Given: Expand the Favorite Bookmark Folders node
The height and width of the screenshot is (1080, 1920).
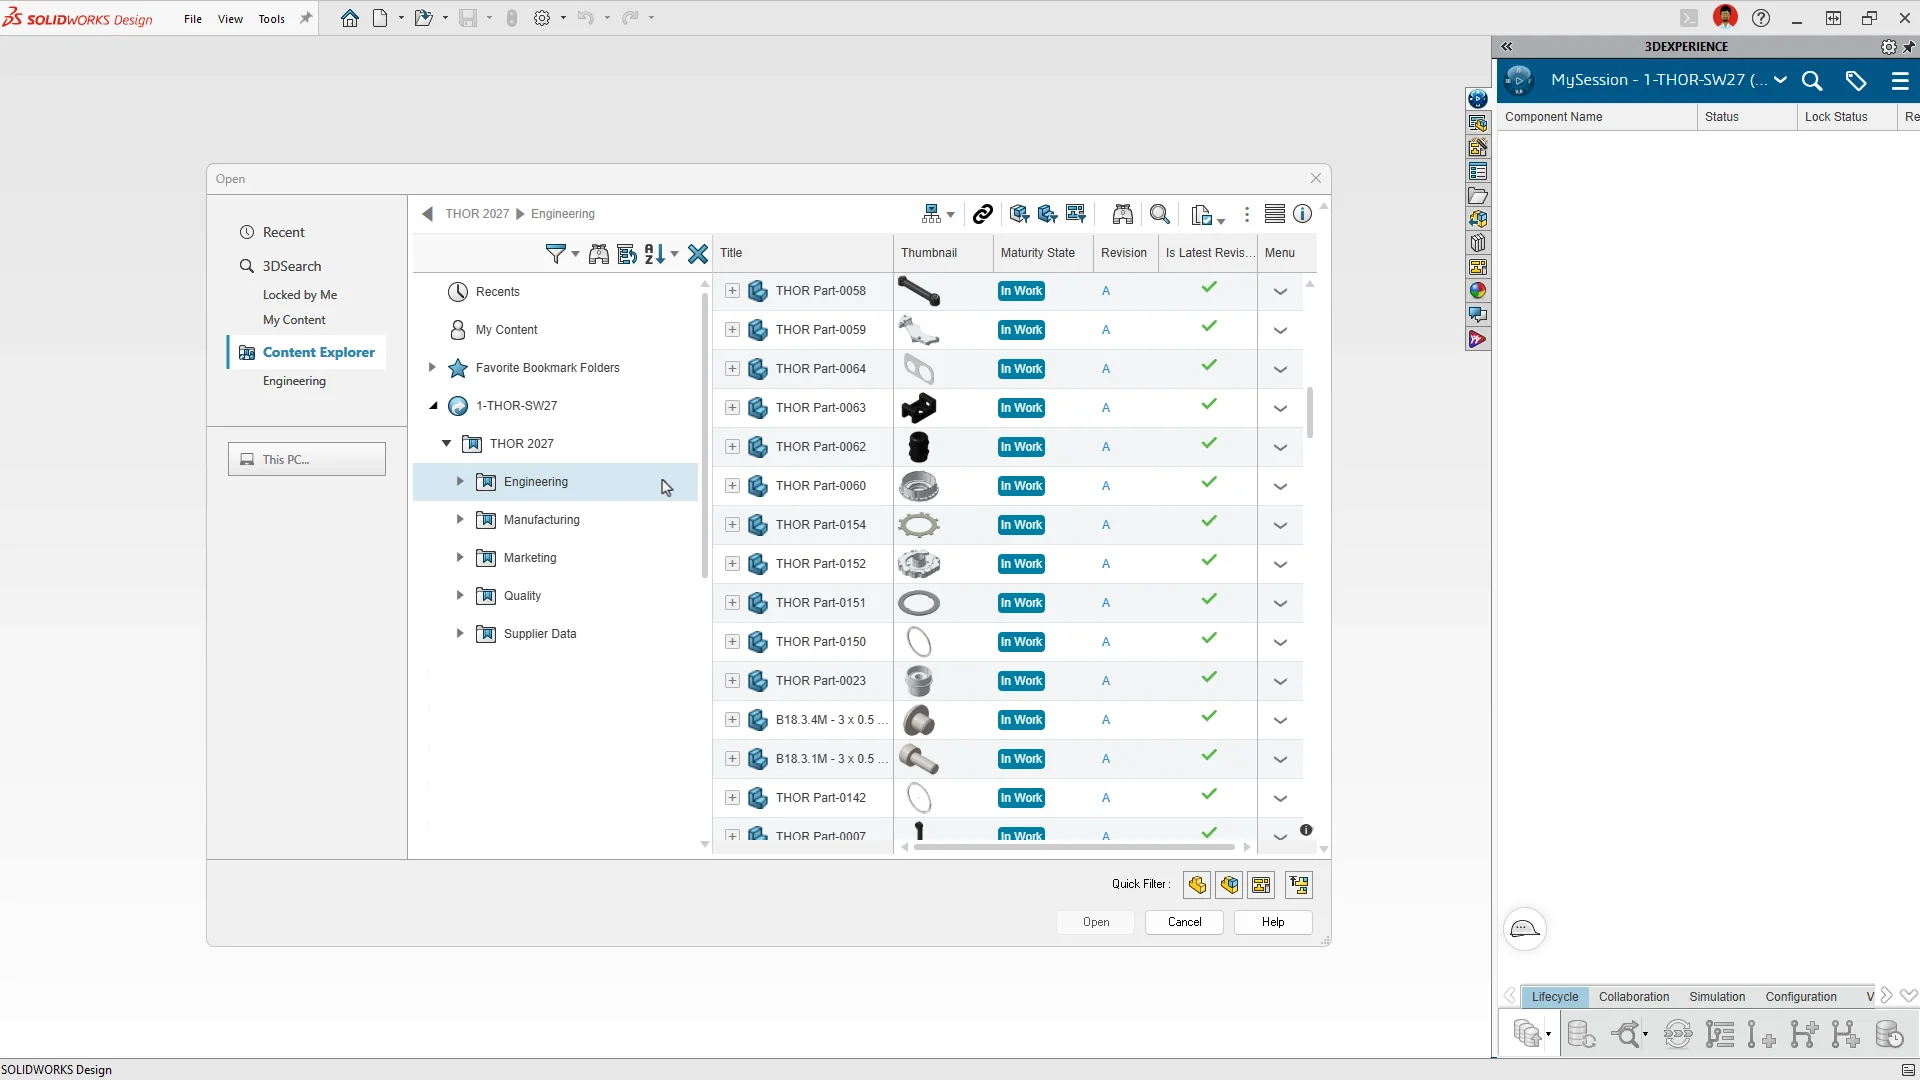Looking at the screenshot, I should (432, 367).
